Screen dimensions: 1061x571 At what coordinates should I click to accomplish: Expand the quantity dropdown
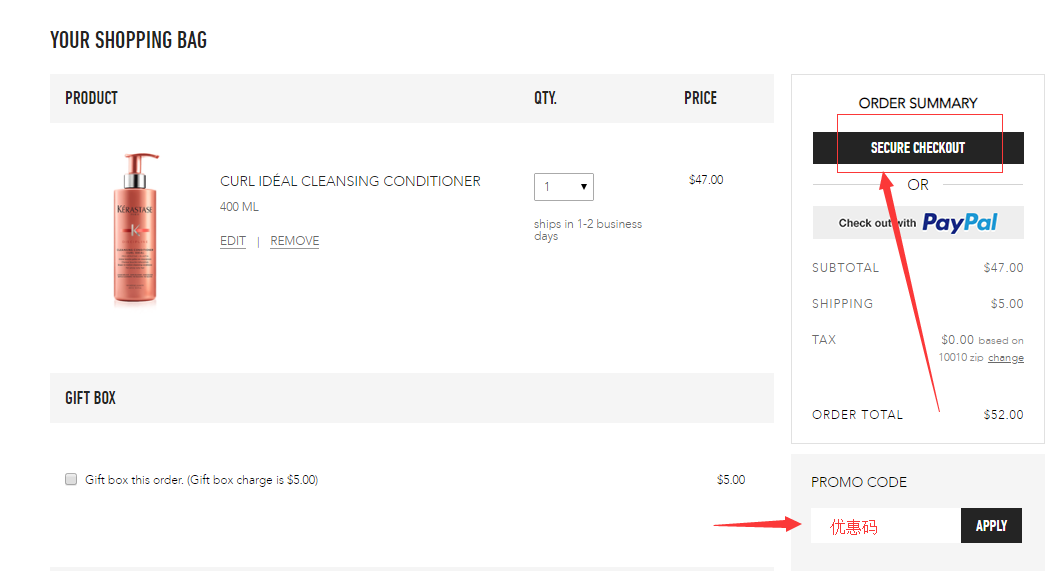pyautogui.click(x=564, y=187)
